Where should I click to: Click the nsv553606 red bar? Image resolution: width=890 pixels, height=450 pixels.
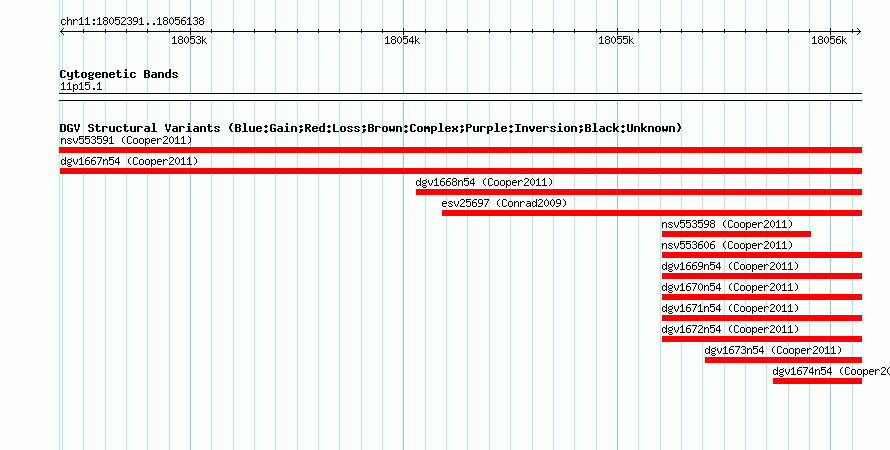point(762,255)
